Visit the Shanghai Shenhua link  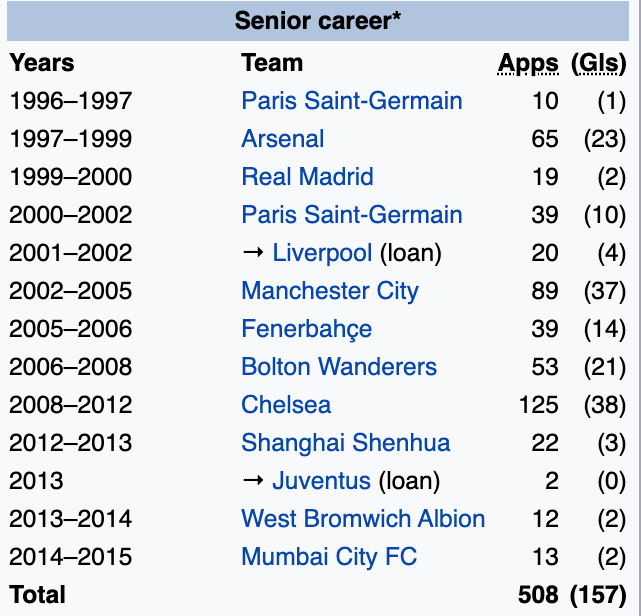(345, 443)
